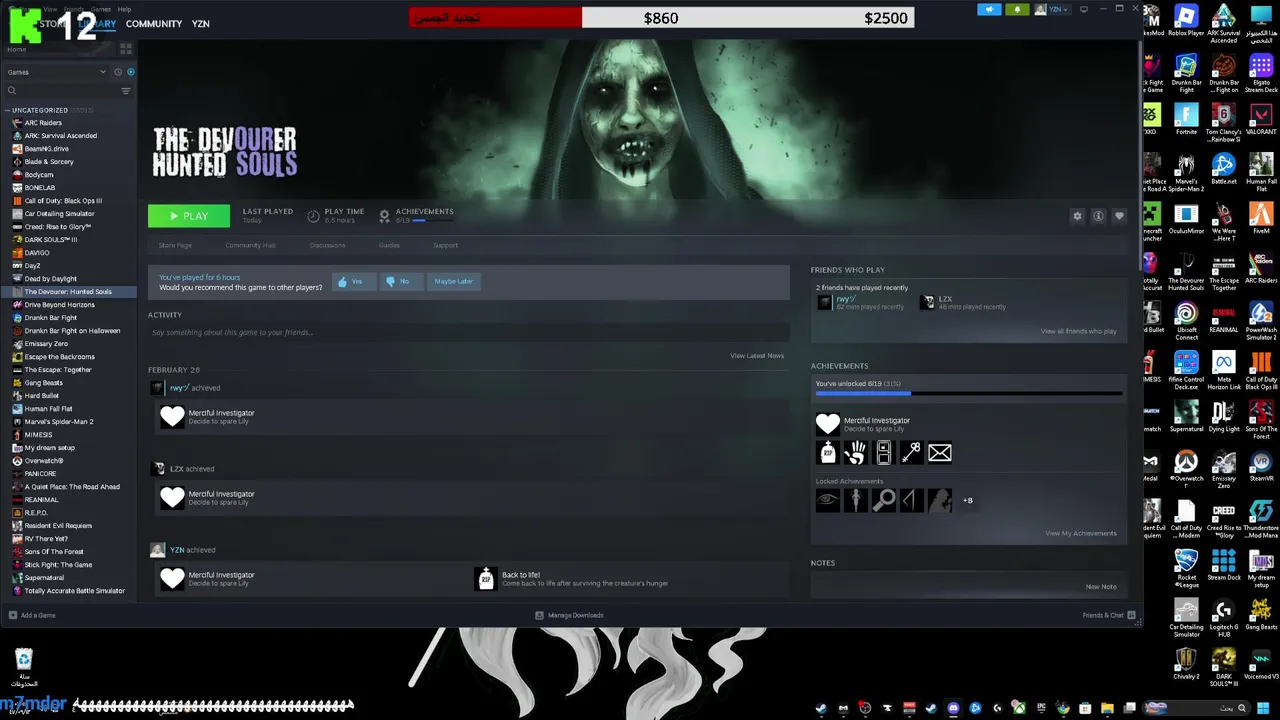Image resolution: width=1280 pixels, height=720 pixels.
Task: Click the activity status input field
Action: pyautogui.click(x=468, y=332)
